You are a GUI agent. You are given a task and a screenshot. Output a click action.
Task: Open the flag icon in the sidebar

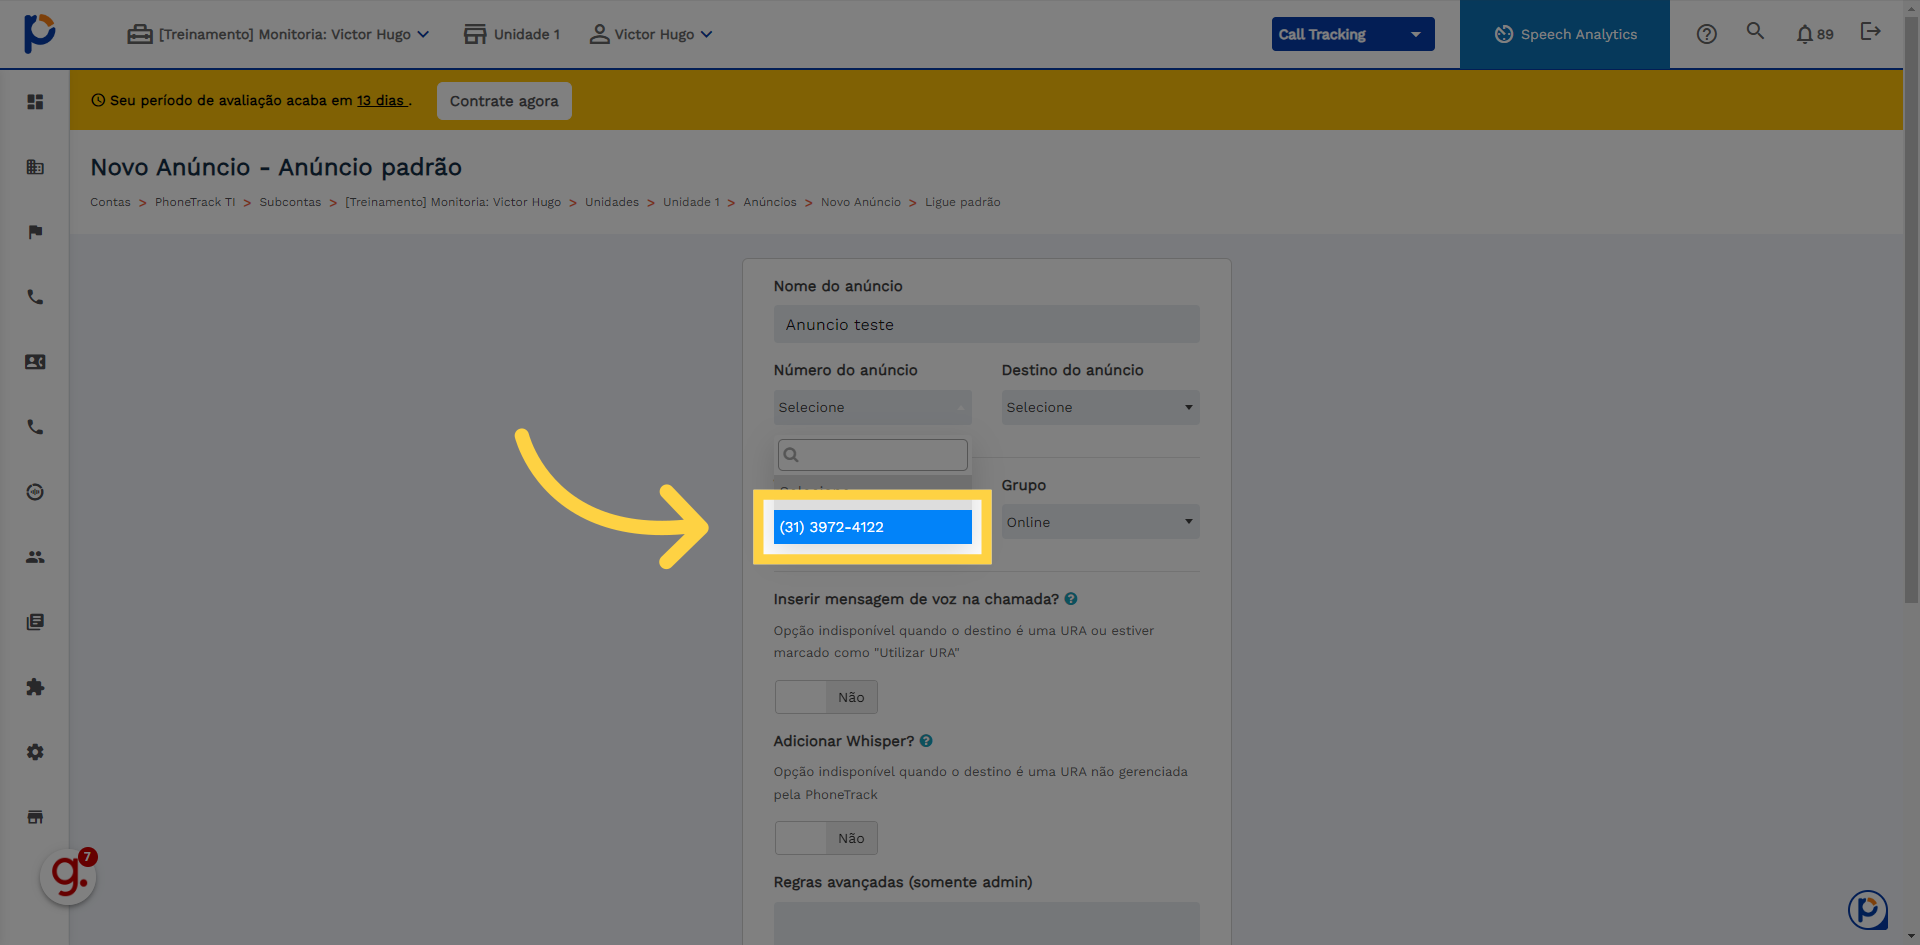35,232
